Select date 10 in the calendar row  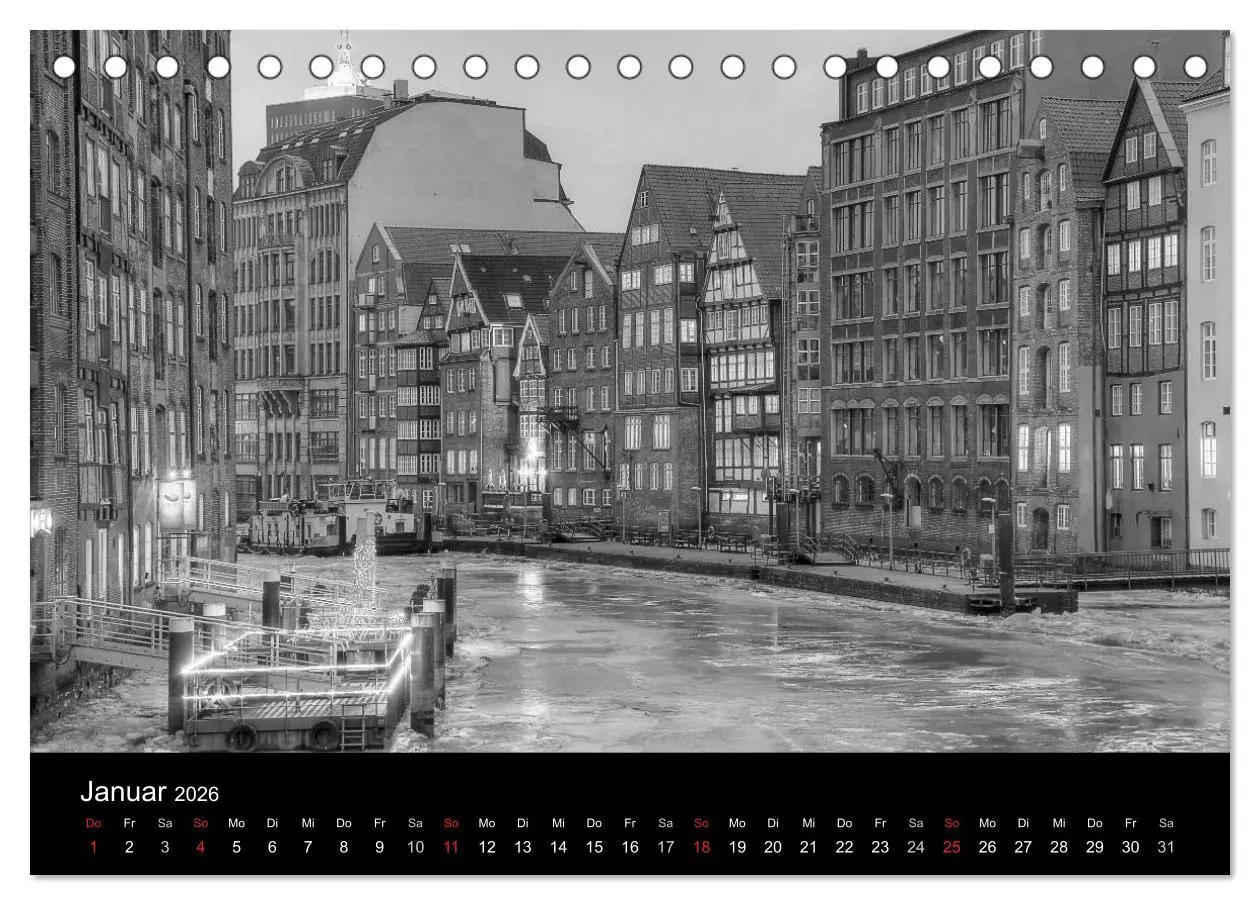pos(415,847)
